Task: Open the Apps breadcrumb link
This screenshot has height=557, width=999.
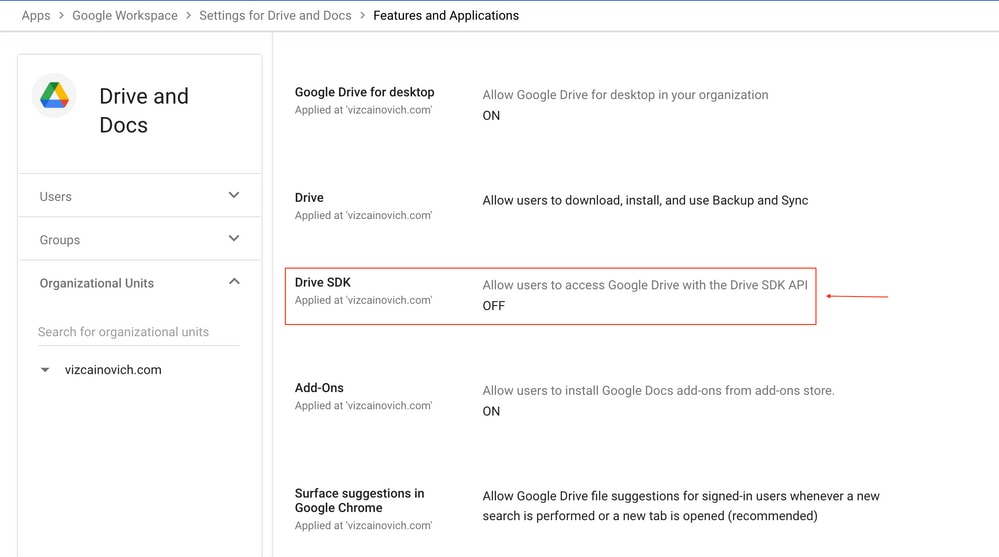Action: pyautogui.click(x=36, y=15)
